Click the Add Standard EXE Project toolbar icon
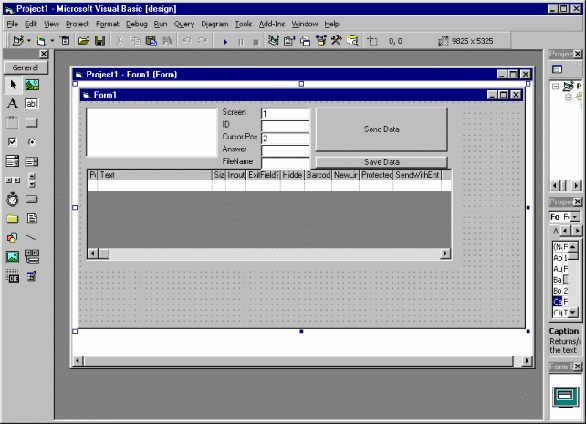586x424 pixels. pos(18,40)
